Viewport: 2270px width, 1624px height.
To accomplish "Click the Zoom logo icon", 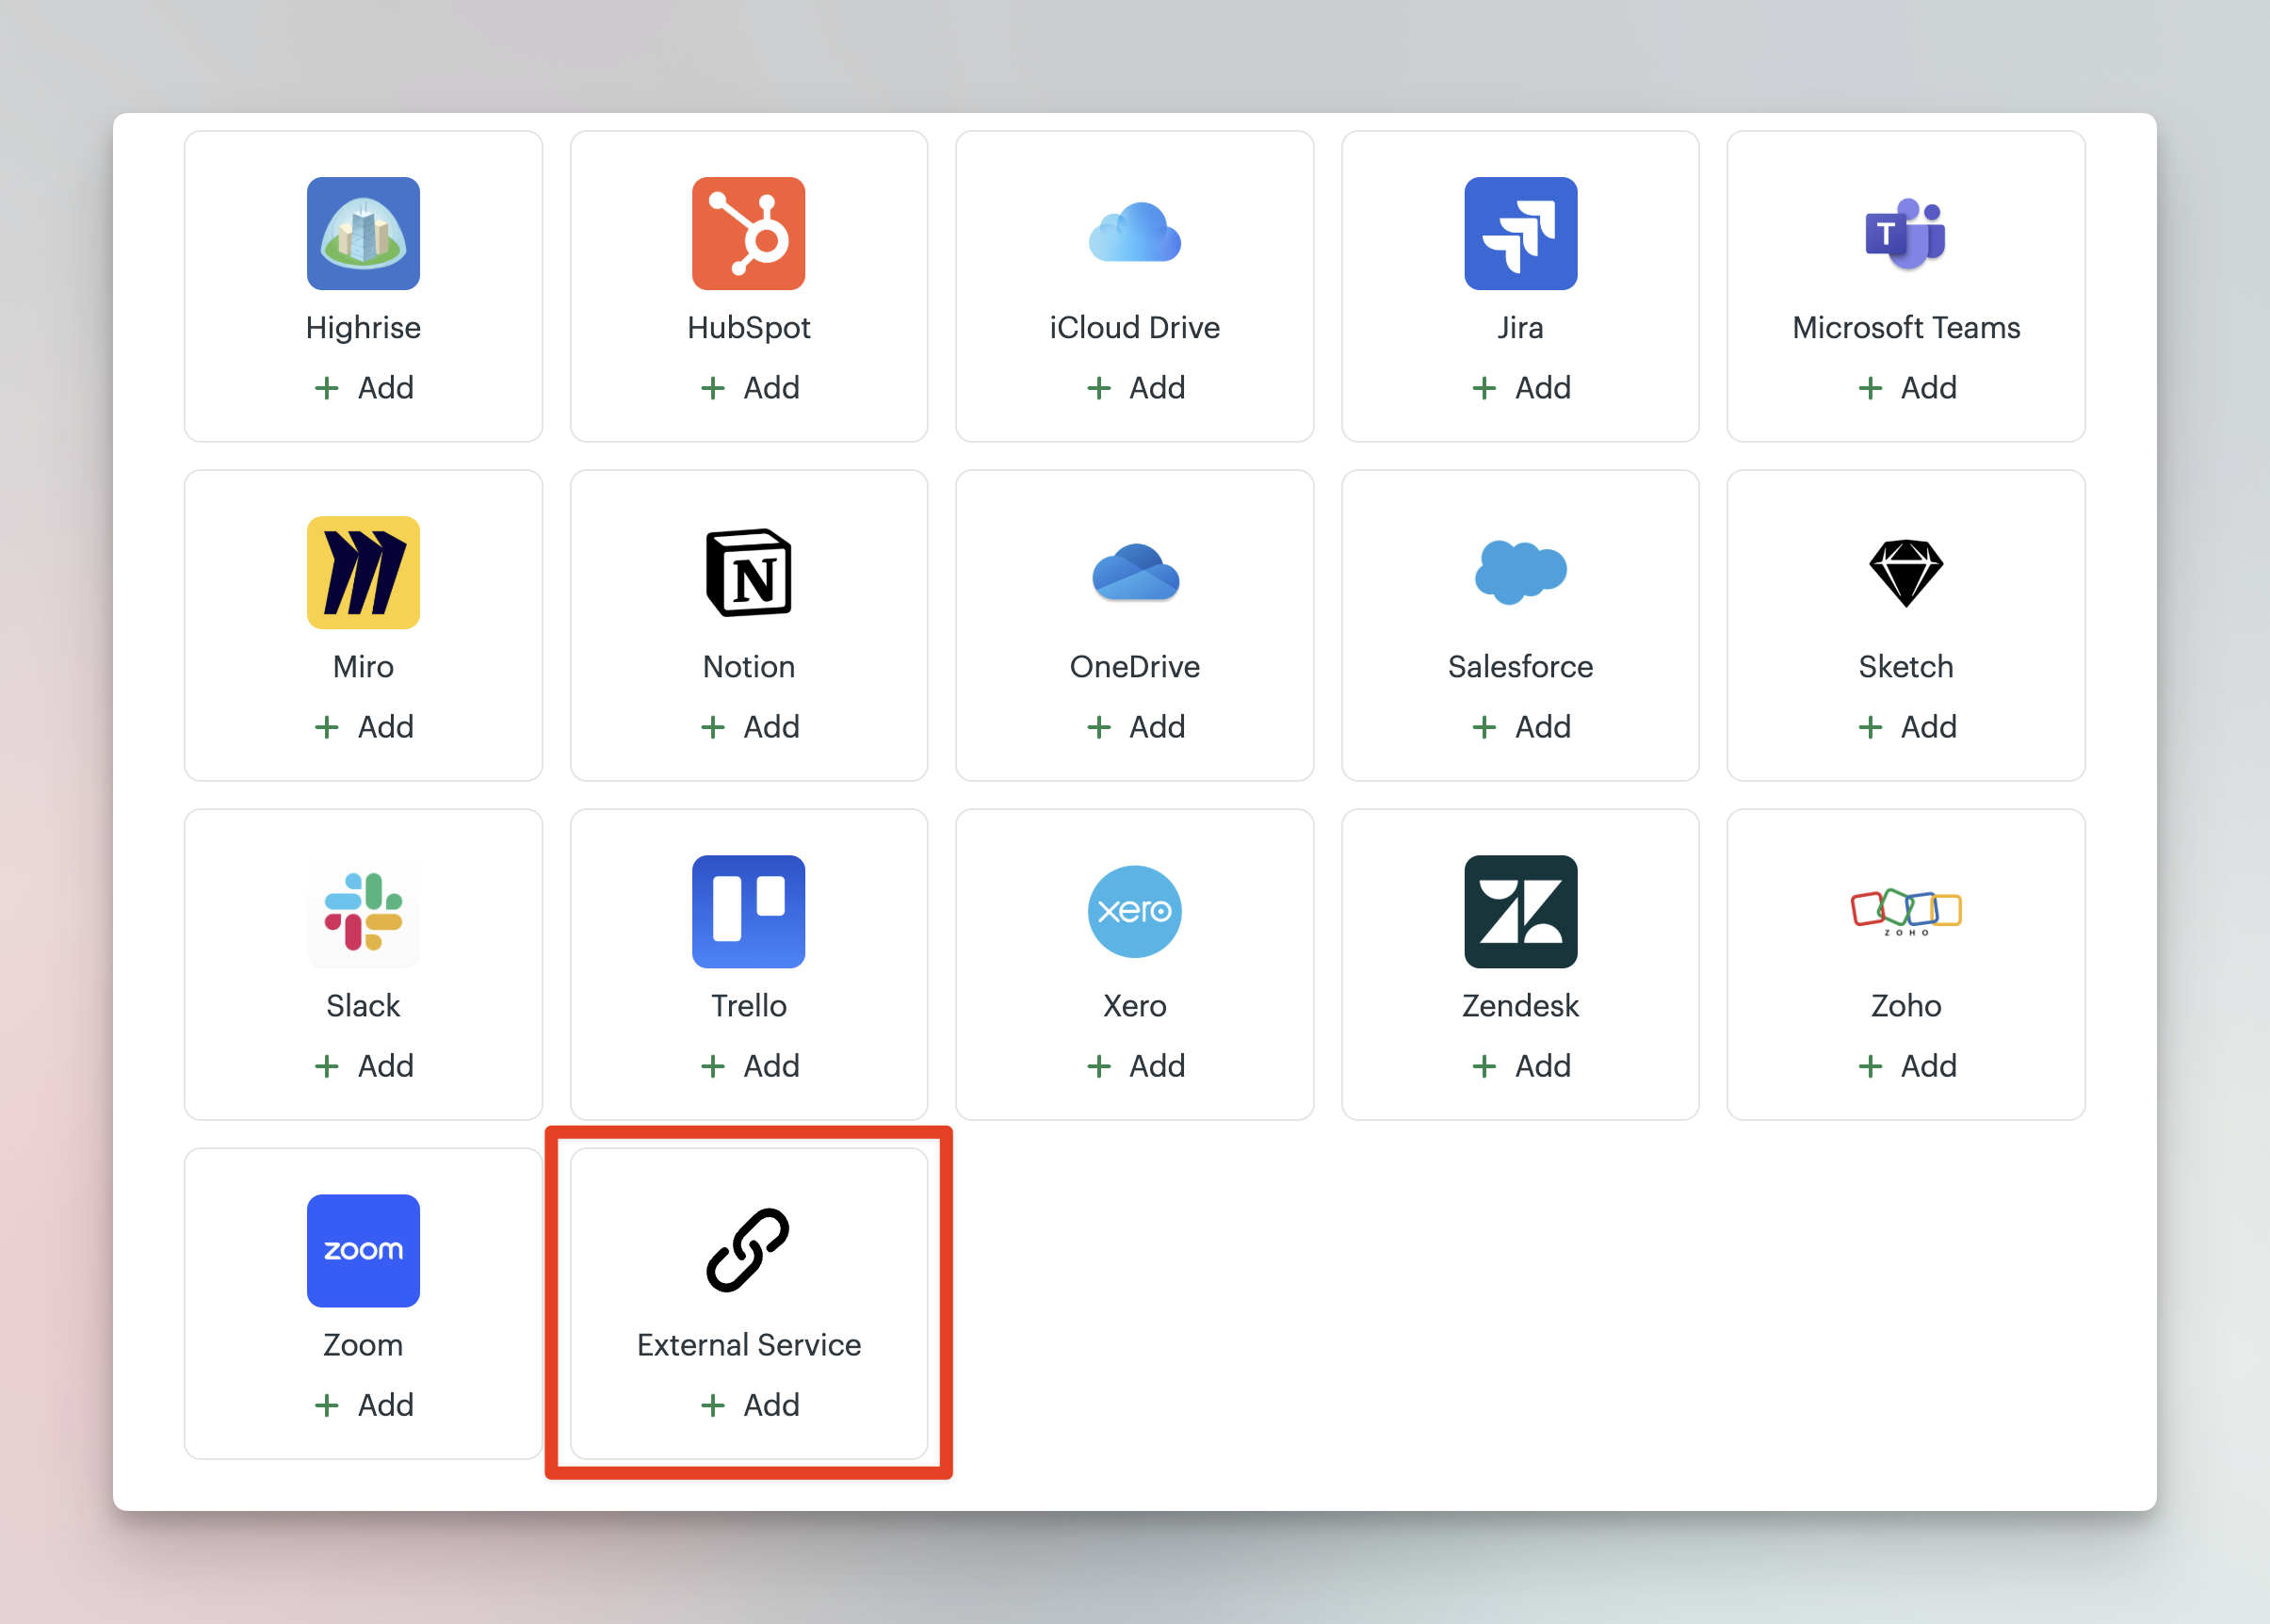I will tap(363, 1250).
